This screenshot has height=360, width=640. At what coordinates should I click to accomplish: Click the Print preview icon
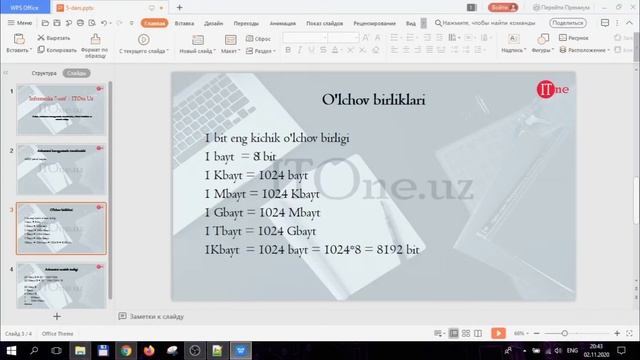[92, 23]
